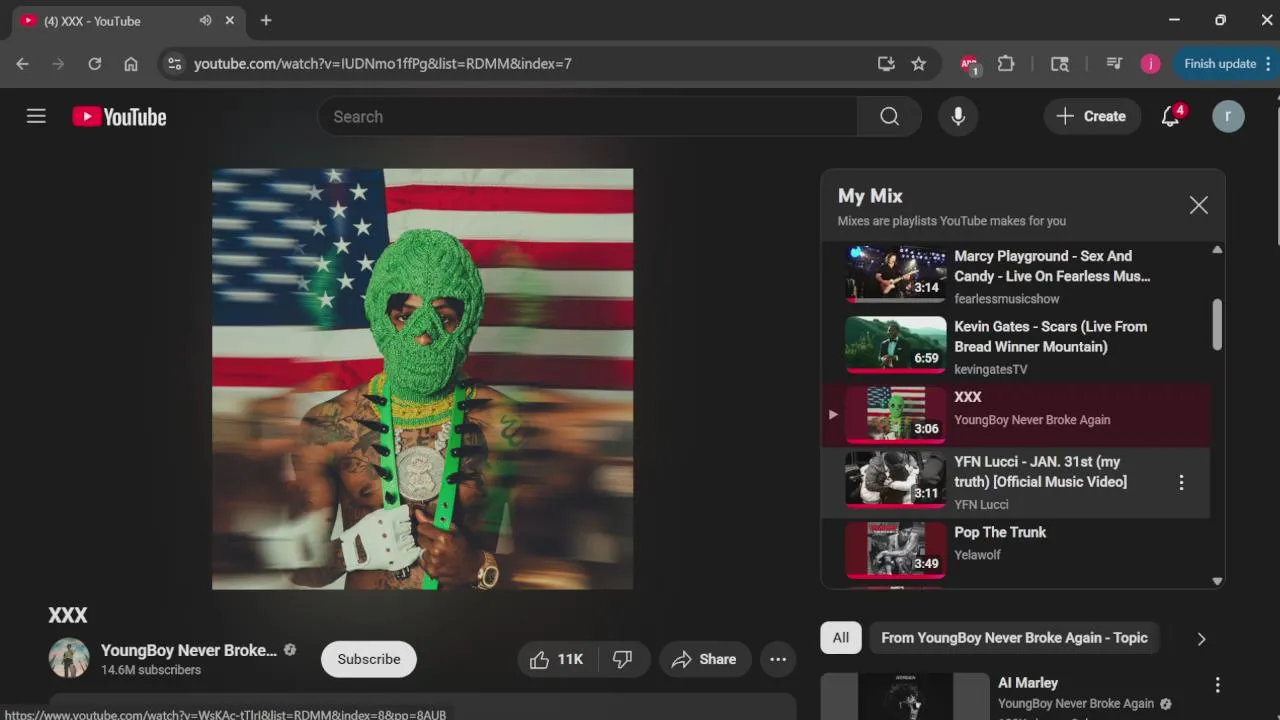Open the Create button

(x=1091, y=116)
